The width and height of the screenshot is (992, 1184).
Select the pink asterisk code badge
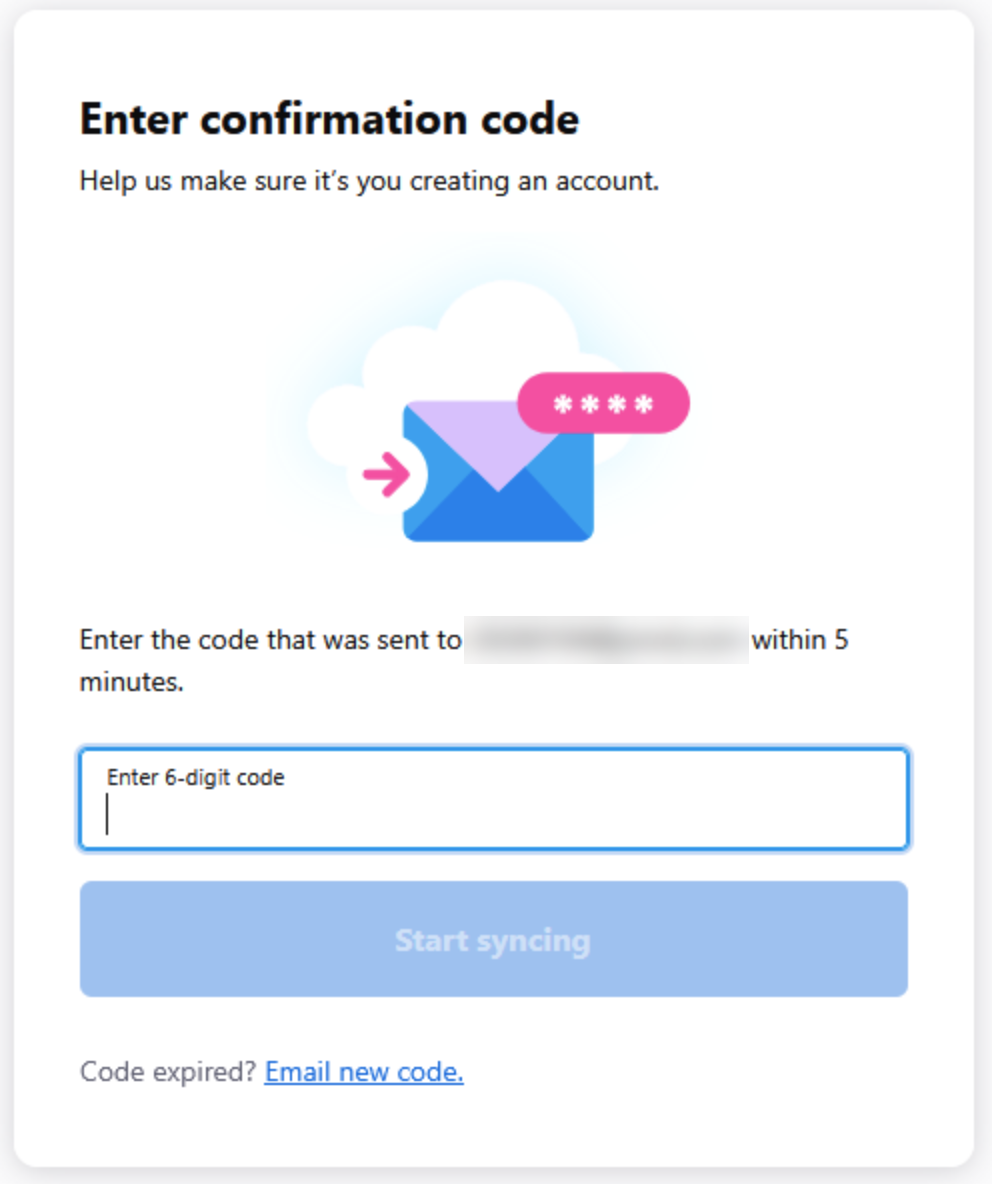(604, 404)
